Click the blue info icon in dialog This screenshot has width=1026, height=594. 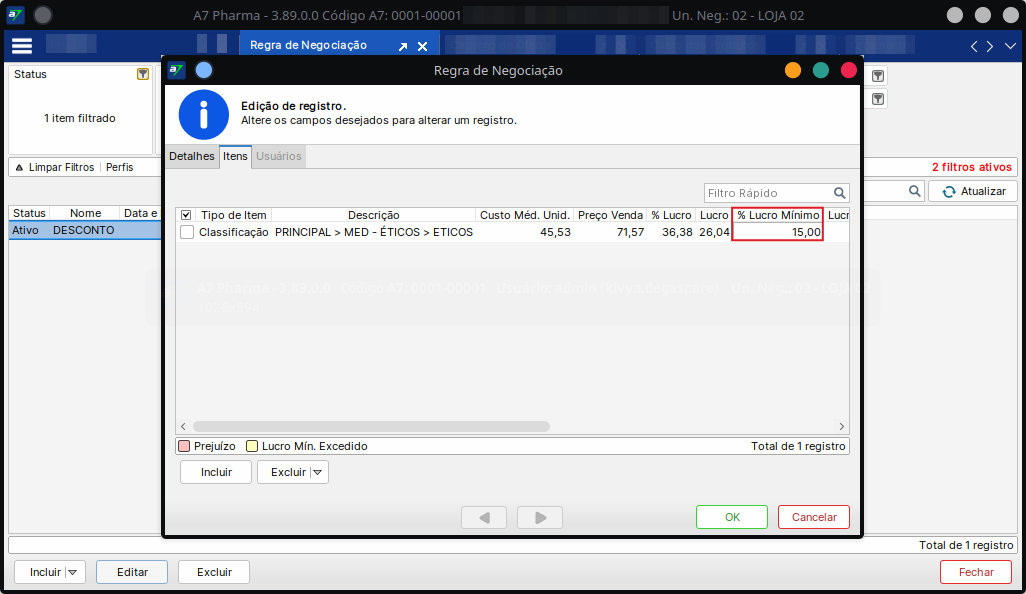203,114
